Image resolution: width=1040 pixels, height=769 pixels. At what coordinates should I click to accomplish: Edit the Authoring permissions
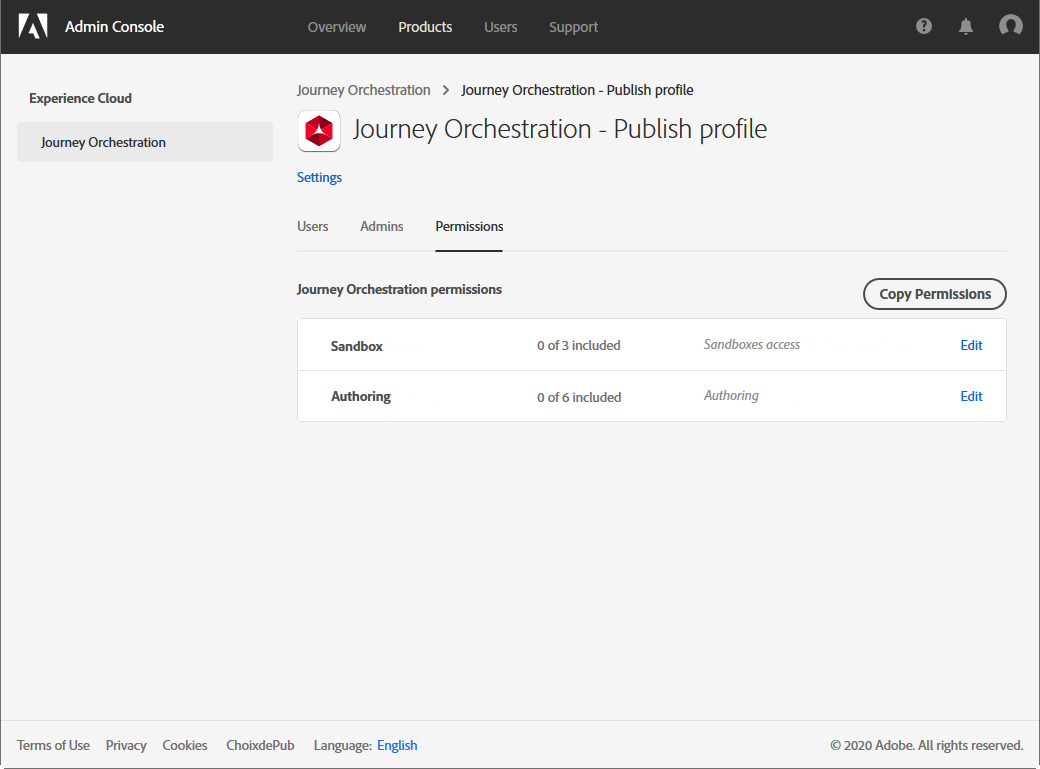971,396
